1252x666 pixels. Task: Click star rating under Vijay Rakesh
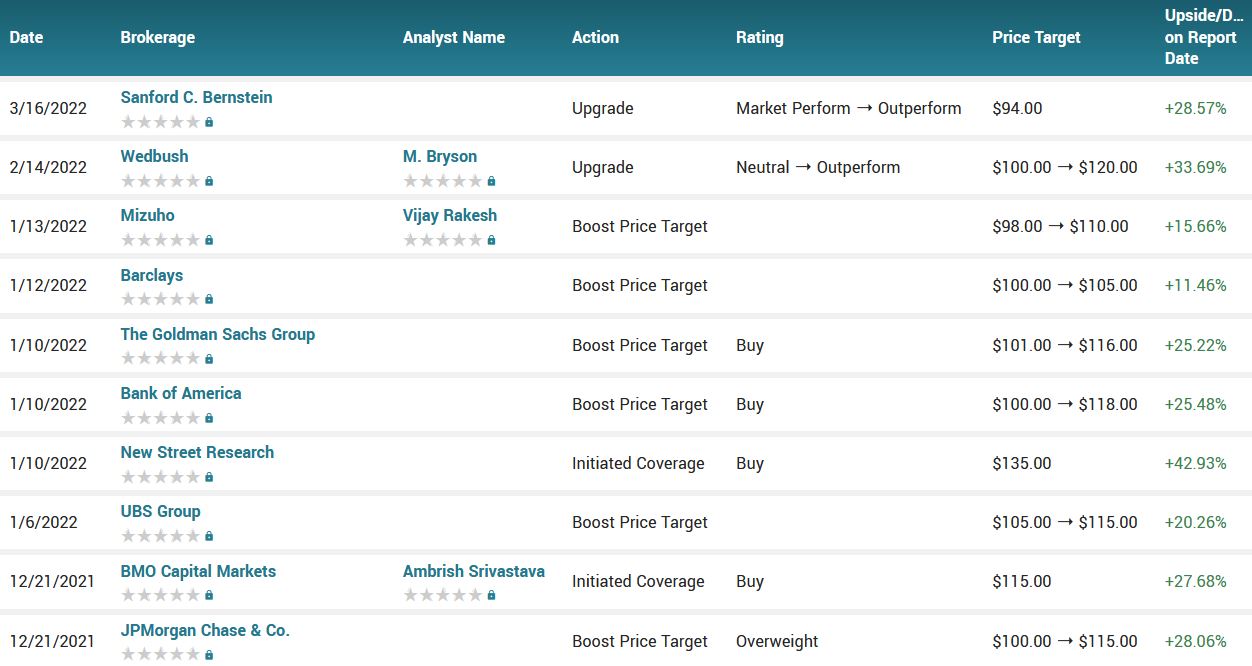point(443,240)
